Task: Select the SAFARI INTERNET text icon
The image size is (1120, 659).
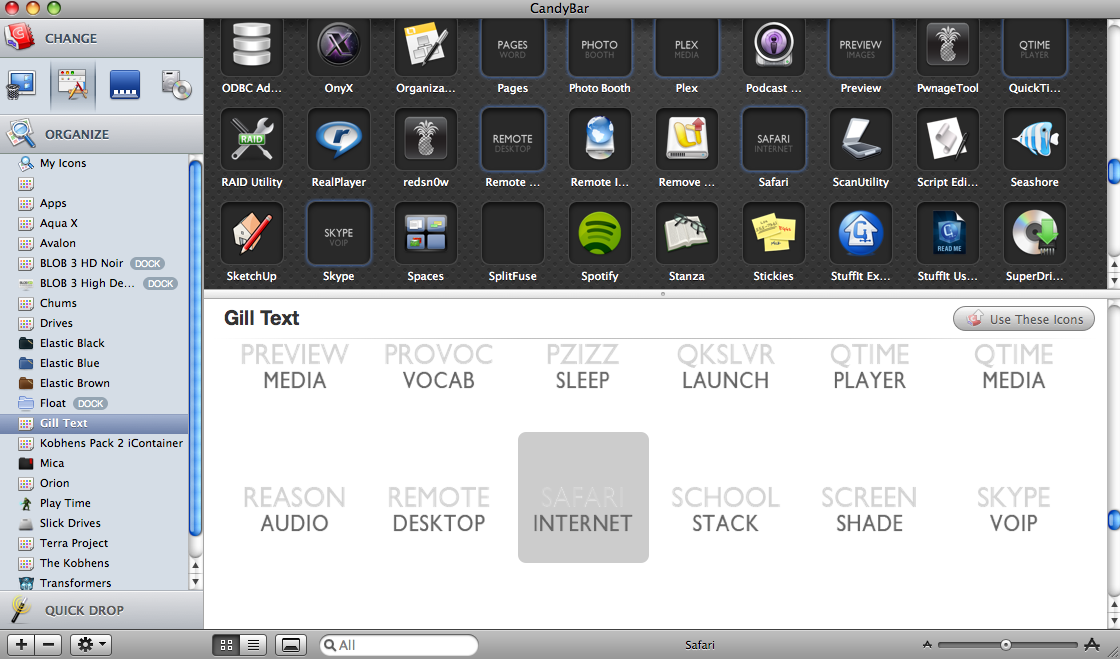Action: click(583, 497)
